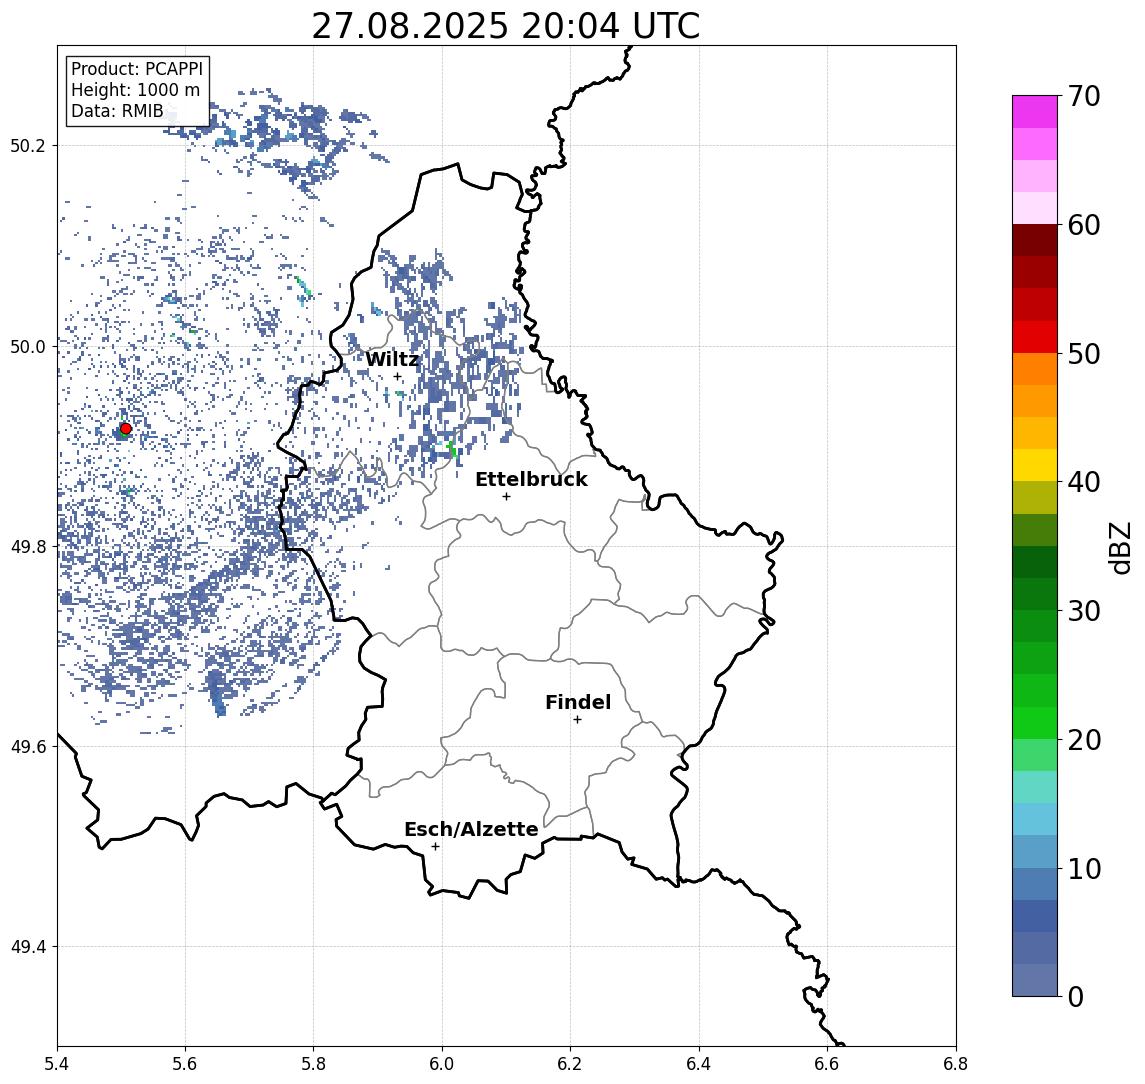Click the Esch/Alzette city label

(x=471, y=829)
